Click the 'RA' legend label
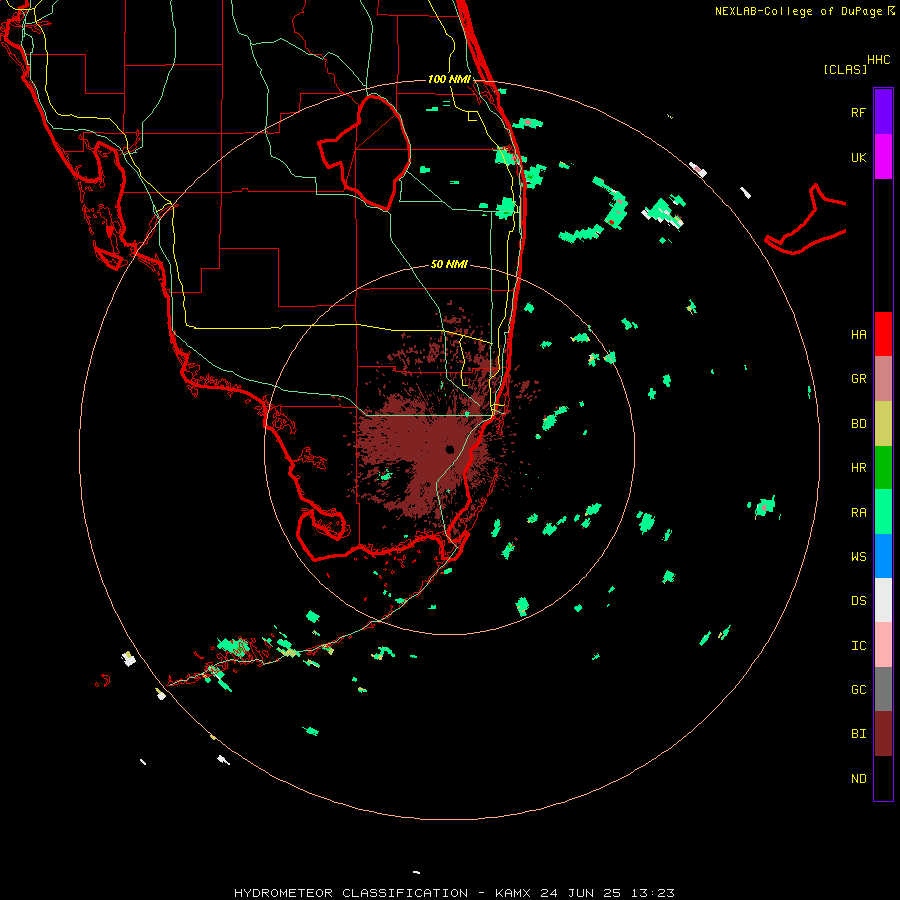 858,513
